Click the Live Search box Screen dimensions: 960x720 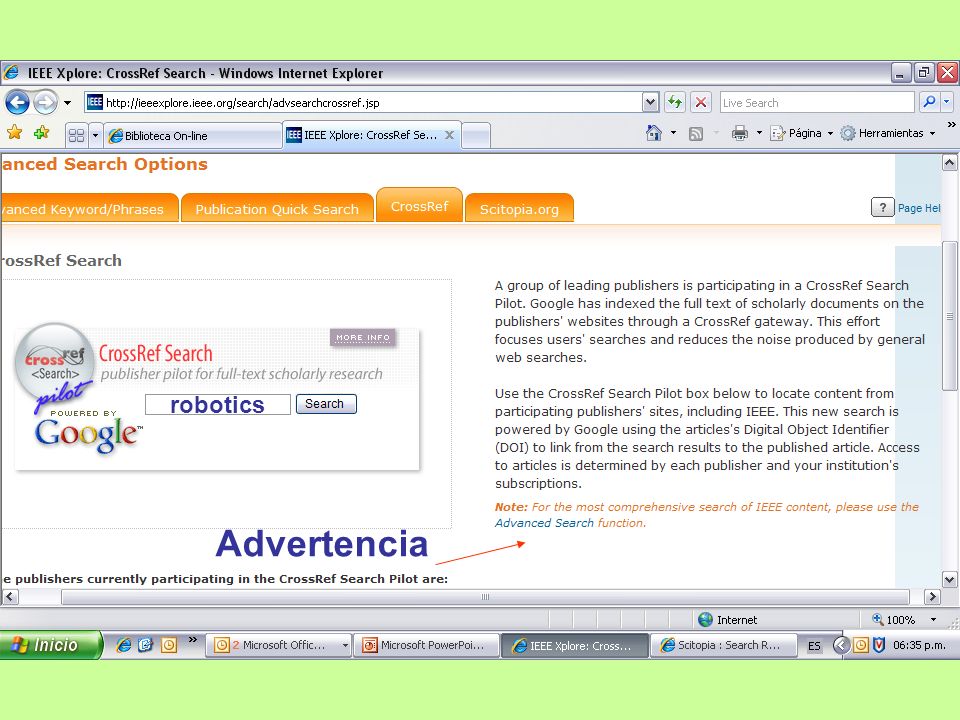[816, 103]
